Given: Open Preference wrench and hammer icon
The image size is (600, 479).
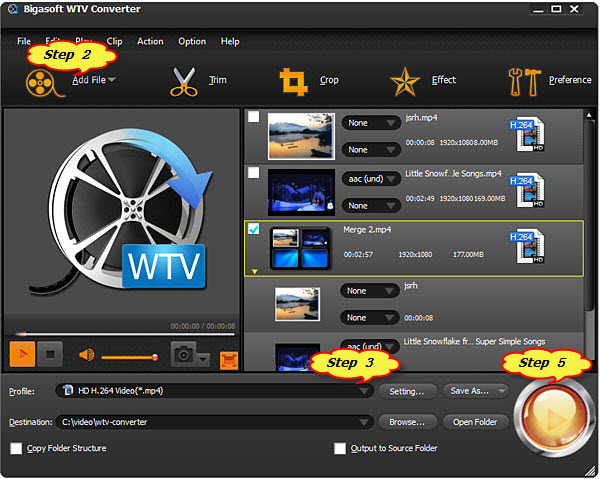Looking at the screenshot, I should click(524, 82).
